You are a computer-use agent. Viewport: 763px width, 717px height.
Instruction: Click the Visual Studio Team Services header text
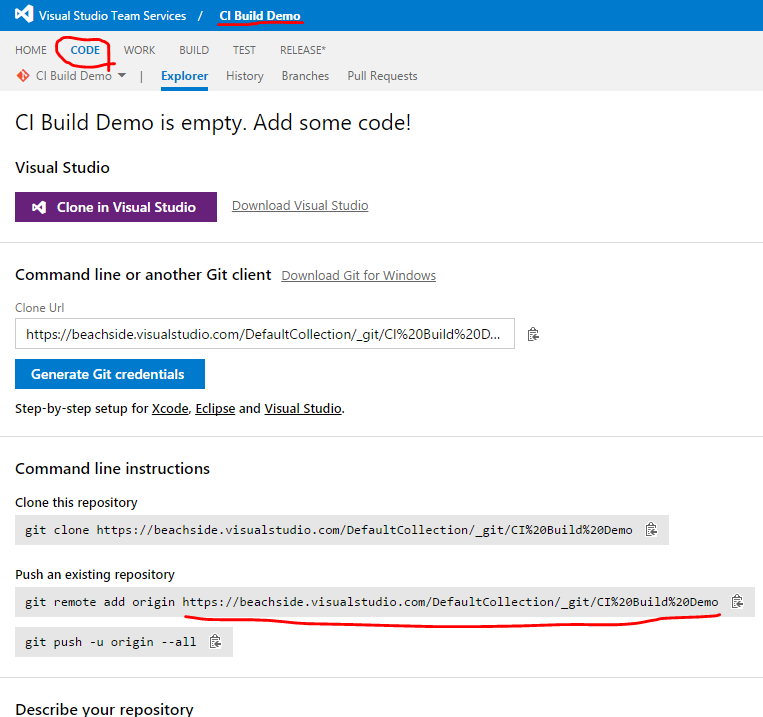pyautogui.click(x=112, y=16)
